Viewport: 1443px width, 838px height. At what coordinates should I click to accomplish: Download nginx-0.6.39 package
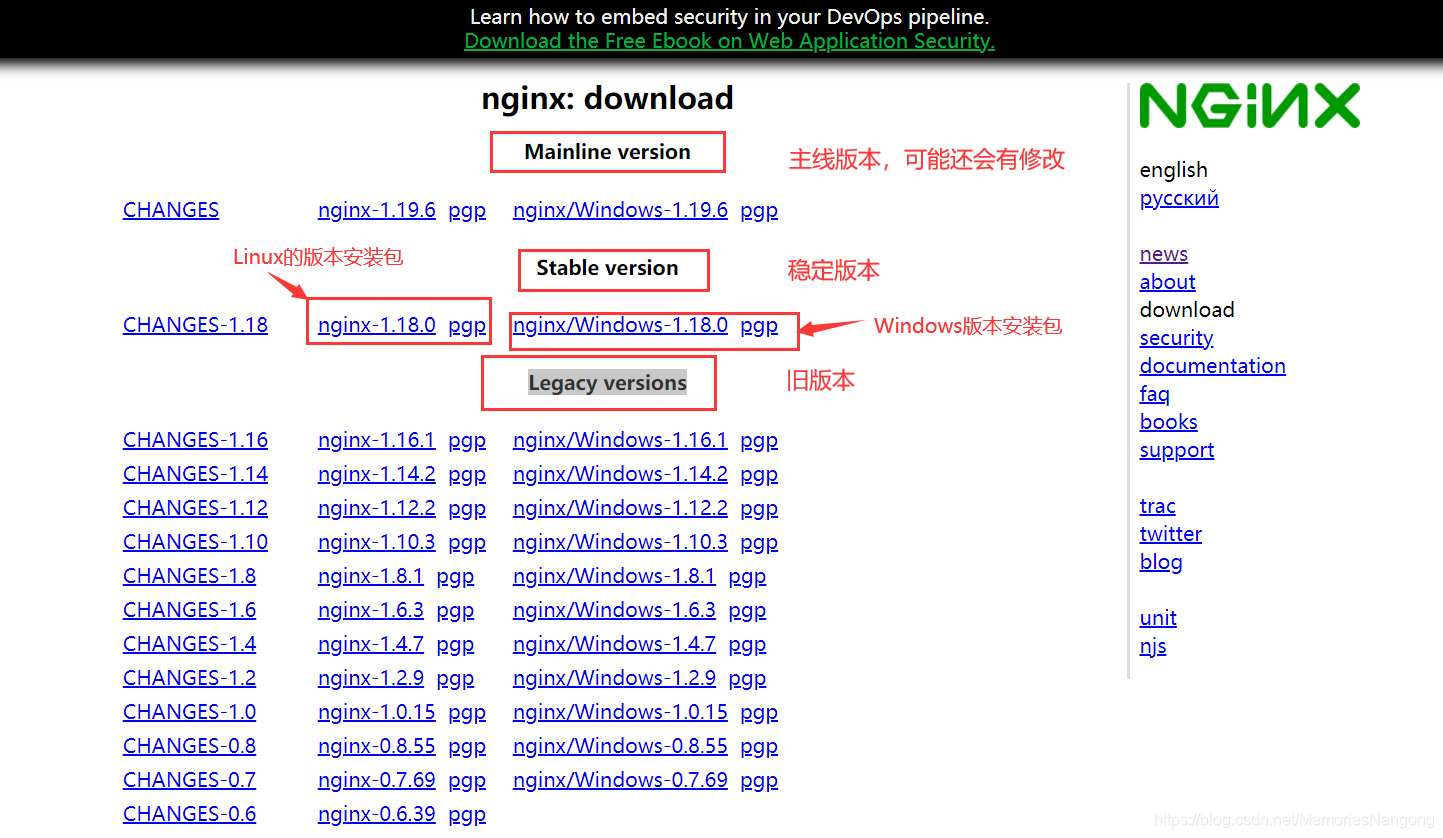coord(377,814)
